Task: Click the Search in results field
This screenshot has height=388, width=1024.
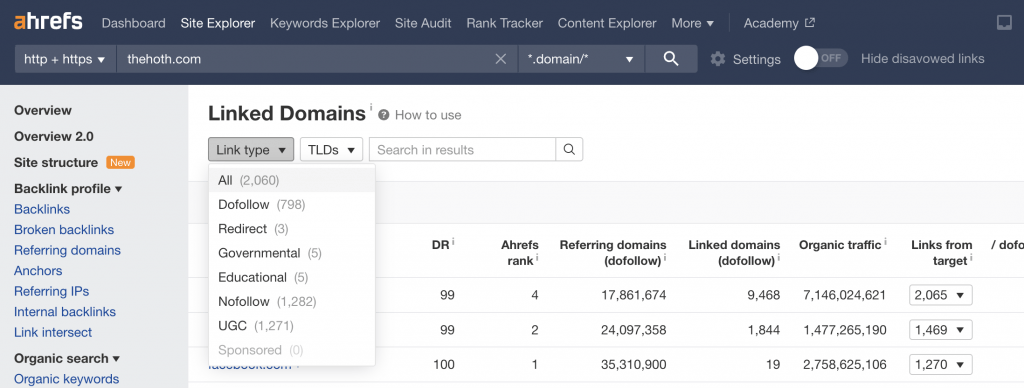Action: coord(462,150)
